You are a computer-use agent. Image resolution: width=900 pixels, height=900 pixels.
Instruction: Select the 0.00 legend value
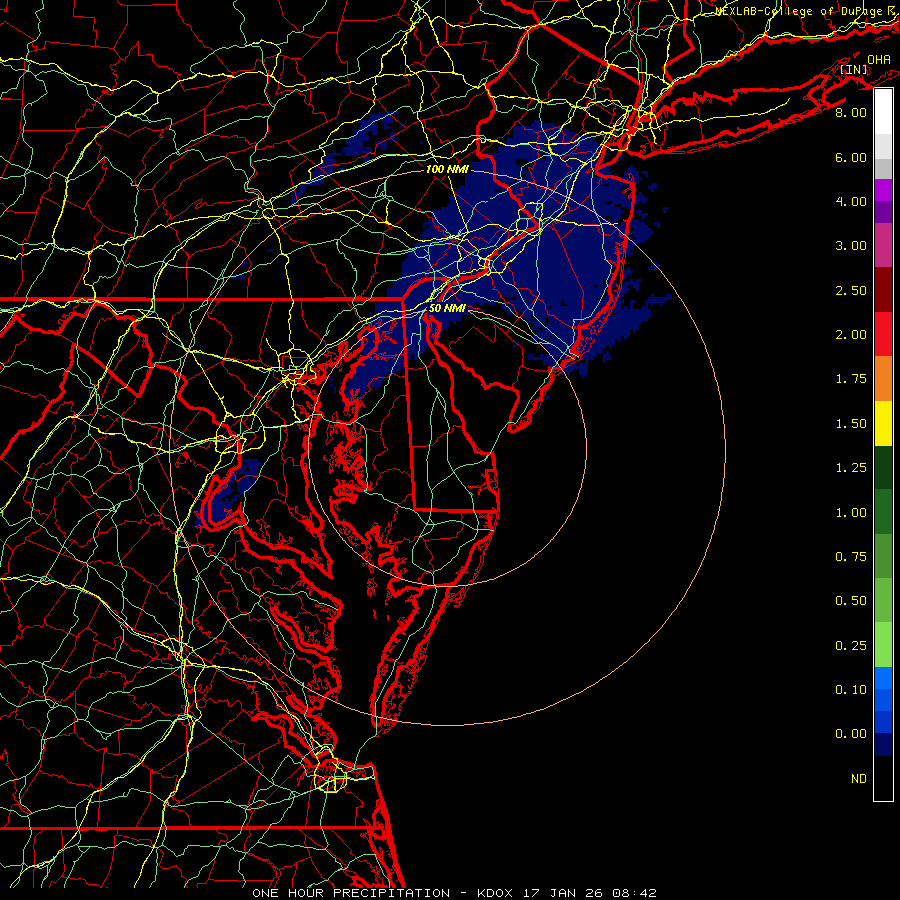point(851,734)
